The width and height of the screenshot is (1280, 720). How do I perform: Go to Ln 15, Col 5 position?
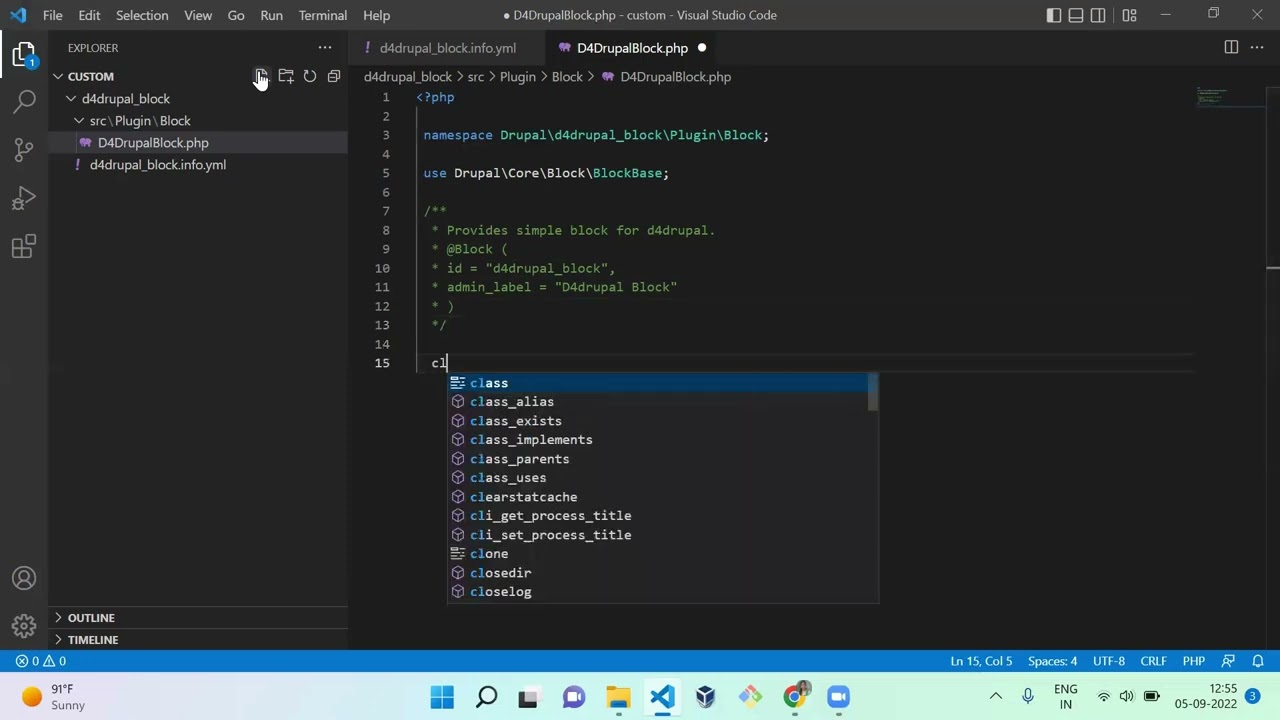pyautogui.click(x=981, y=661)
